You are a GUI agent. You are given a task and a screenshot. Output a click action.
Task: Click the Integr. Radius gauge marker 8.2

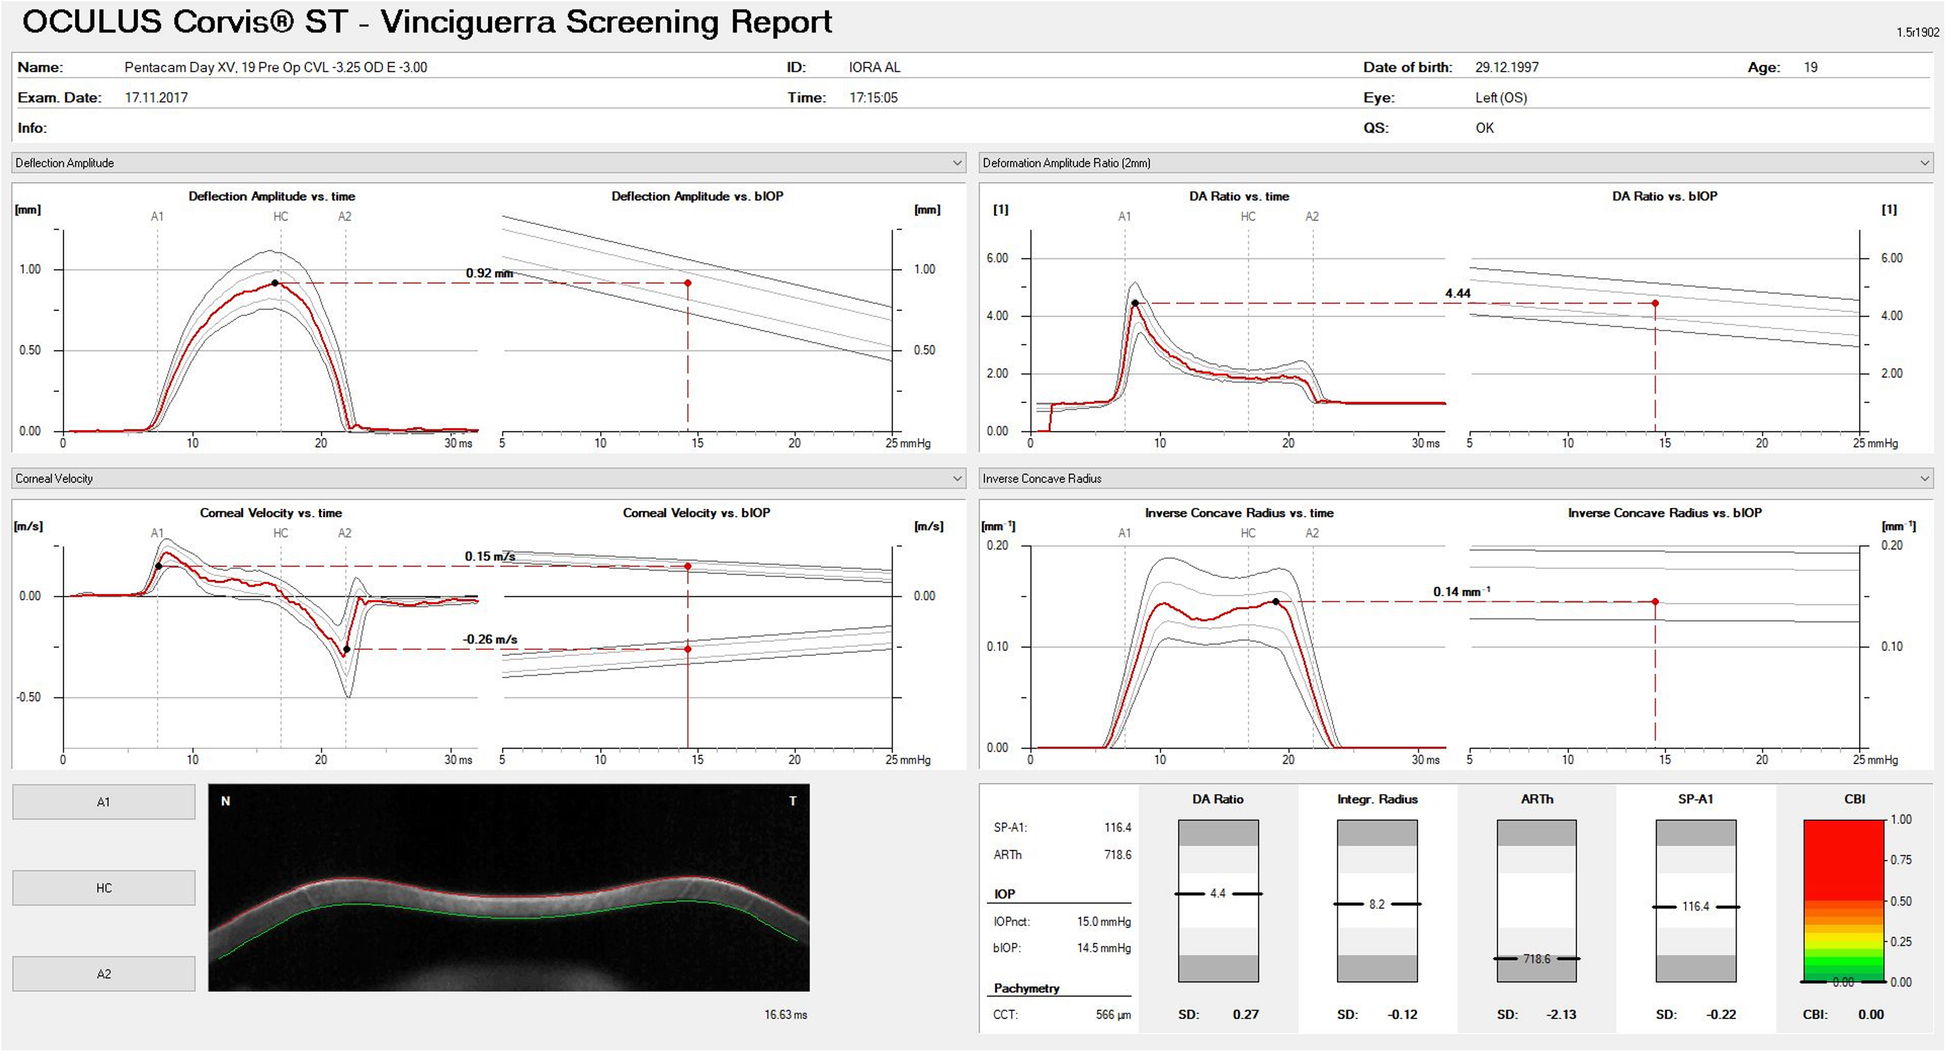coord(1377,904)
